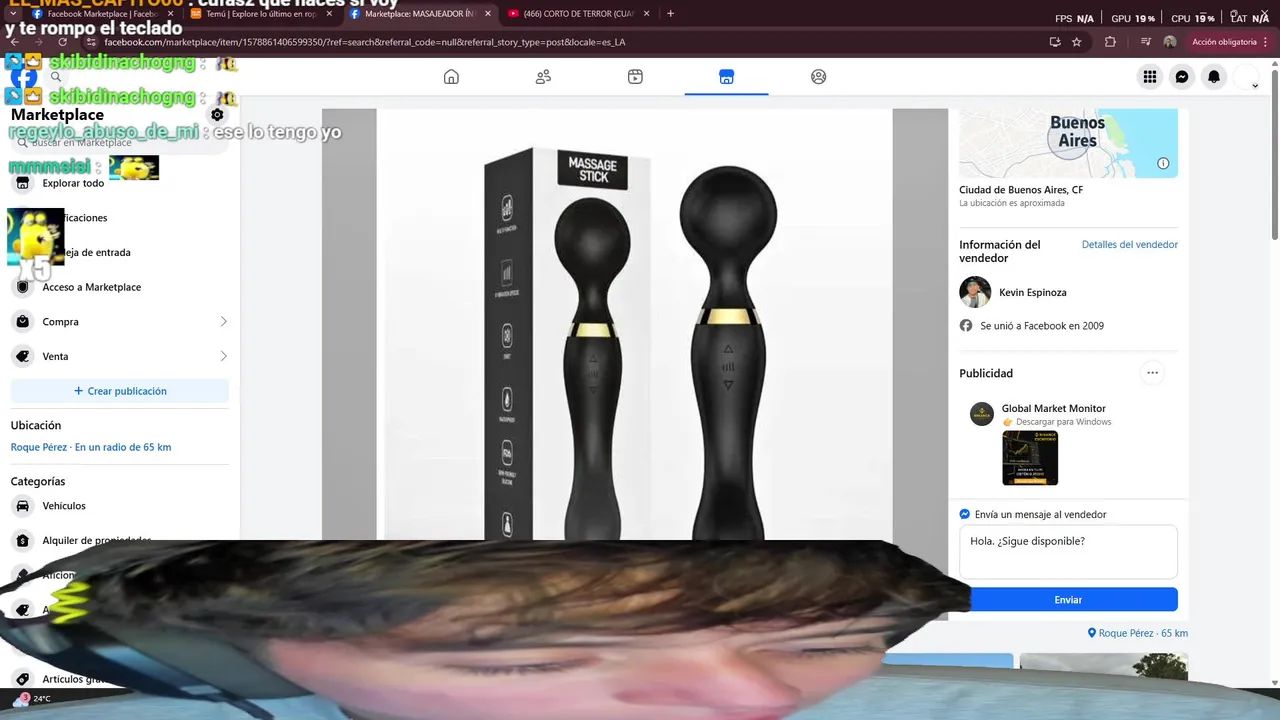
Task: Click Acción obligatoria browser button
Action: [1224, 42]
